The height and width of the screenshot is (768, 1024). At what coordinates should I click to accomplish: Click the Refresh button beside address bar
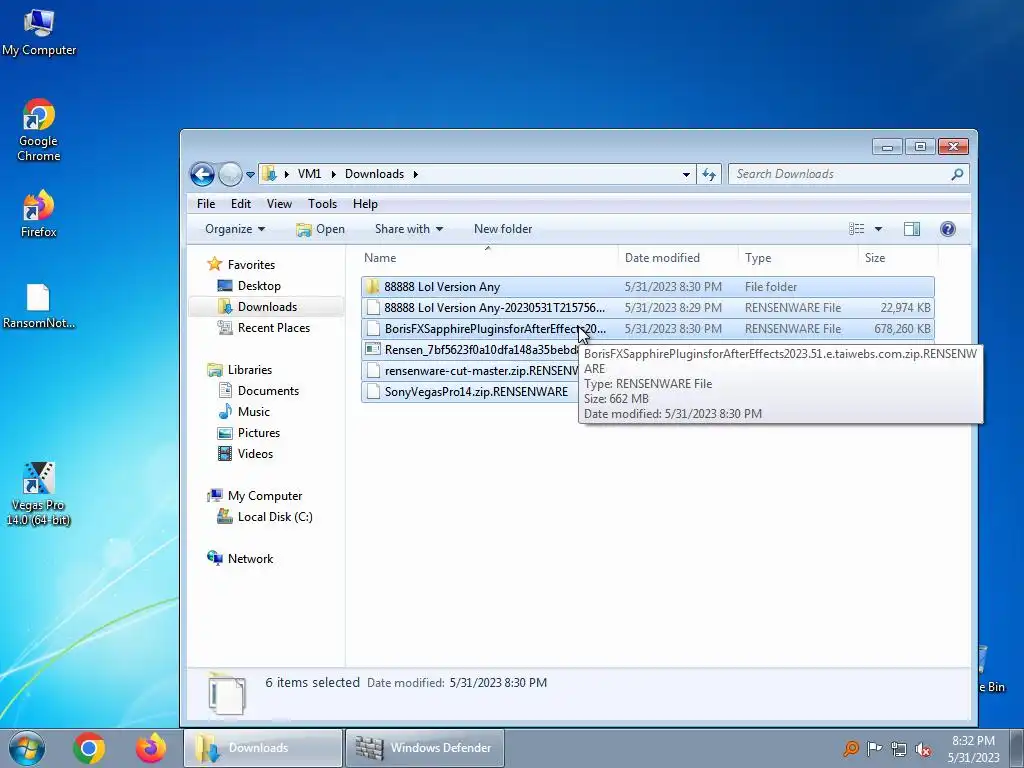pyautogui.click(x=709, y=174)
